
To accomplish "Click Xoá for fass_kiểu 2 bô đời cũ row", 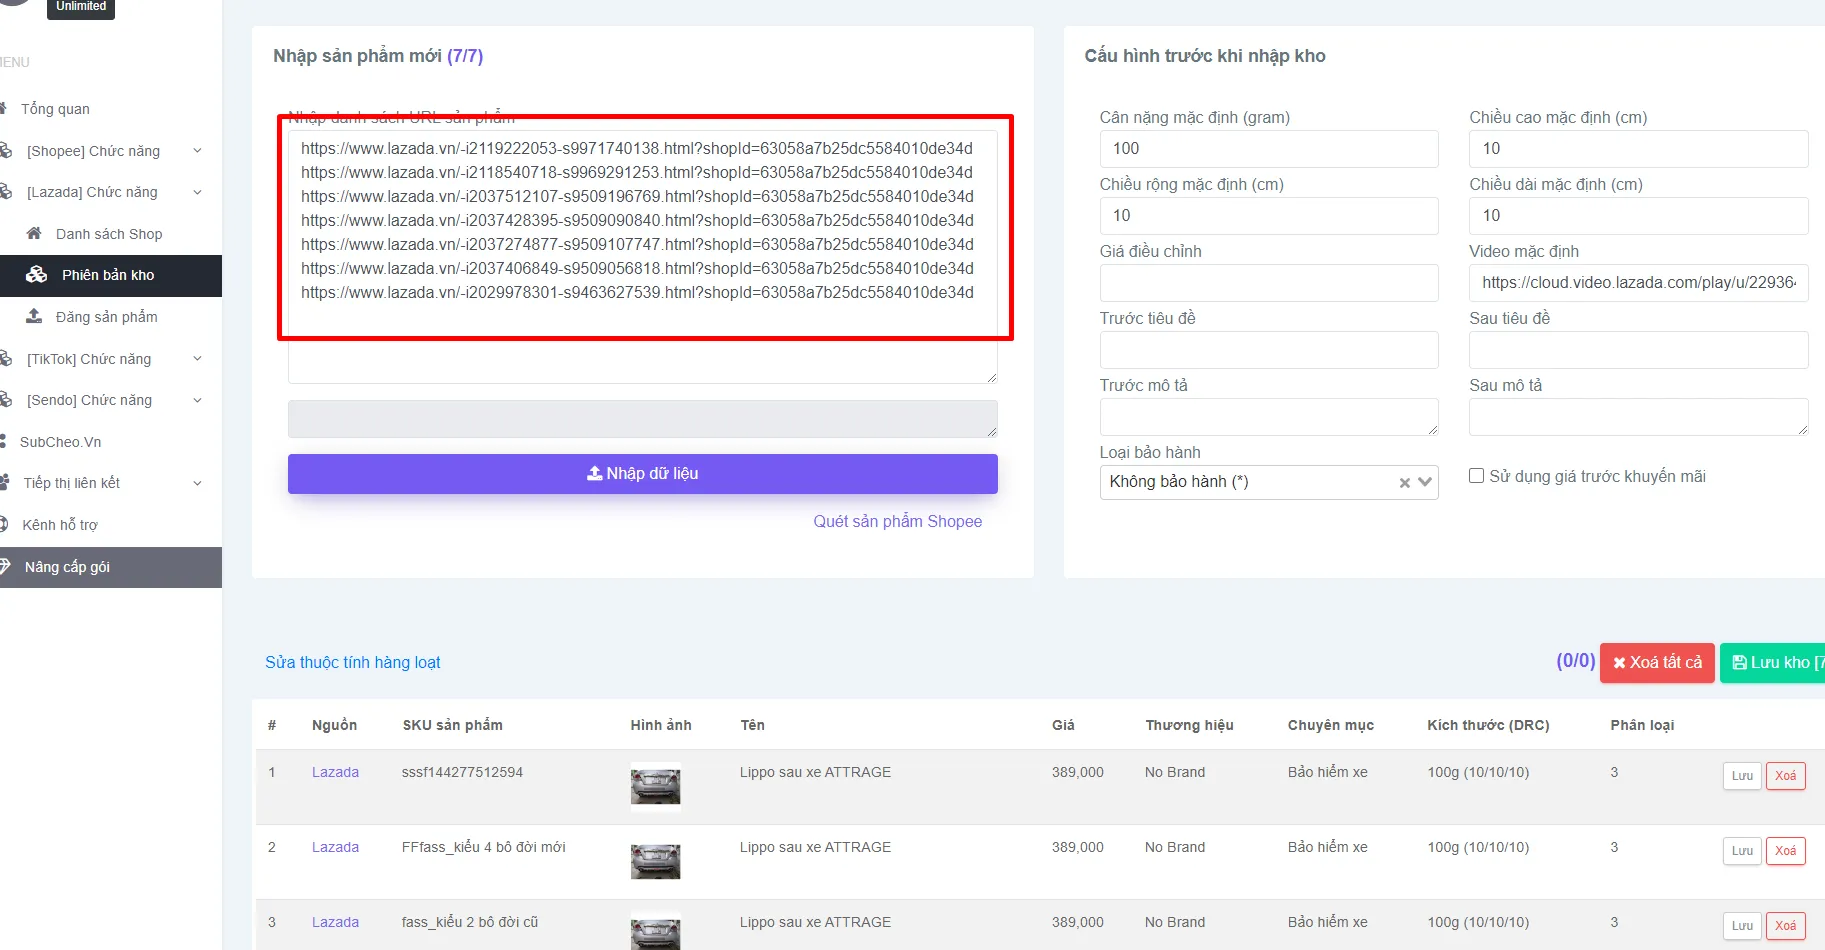I will click(1786, 926).
